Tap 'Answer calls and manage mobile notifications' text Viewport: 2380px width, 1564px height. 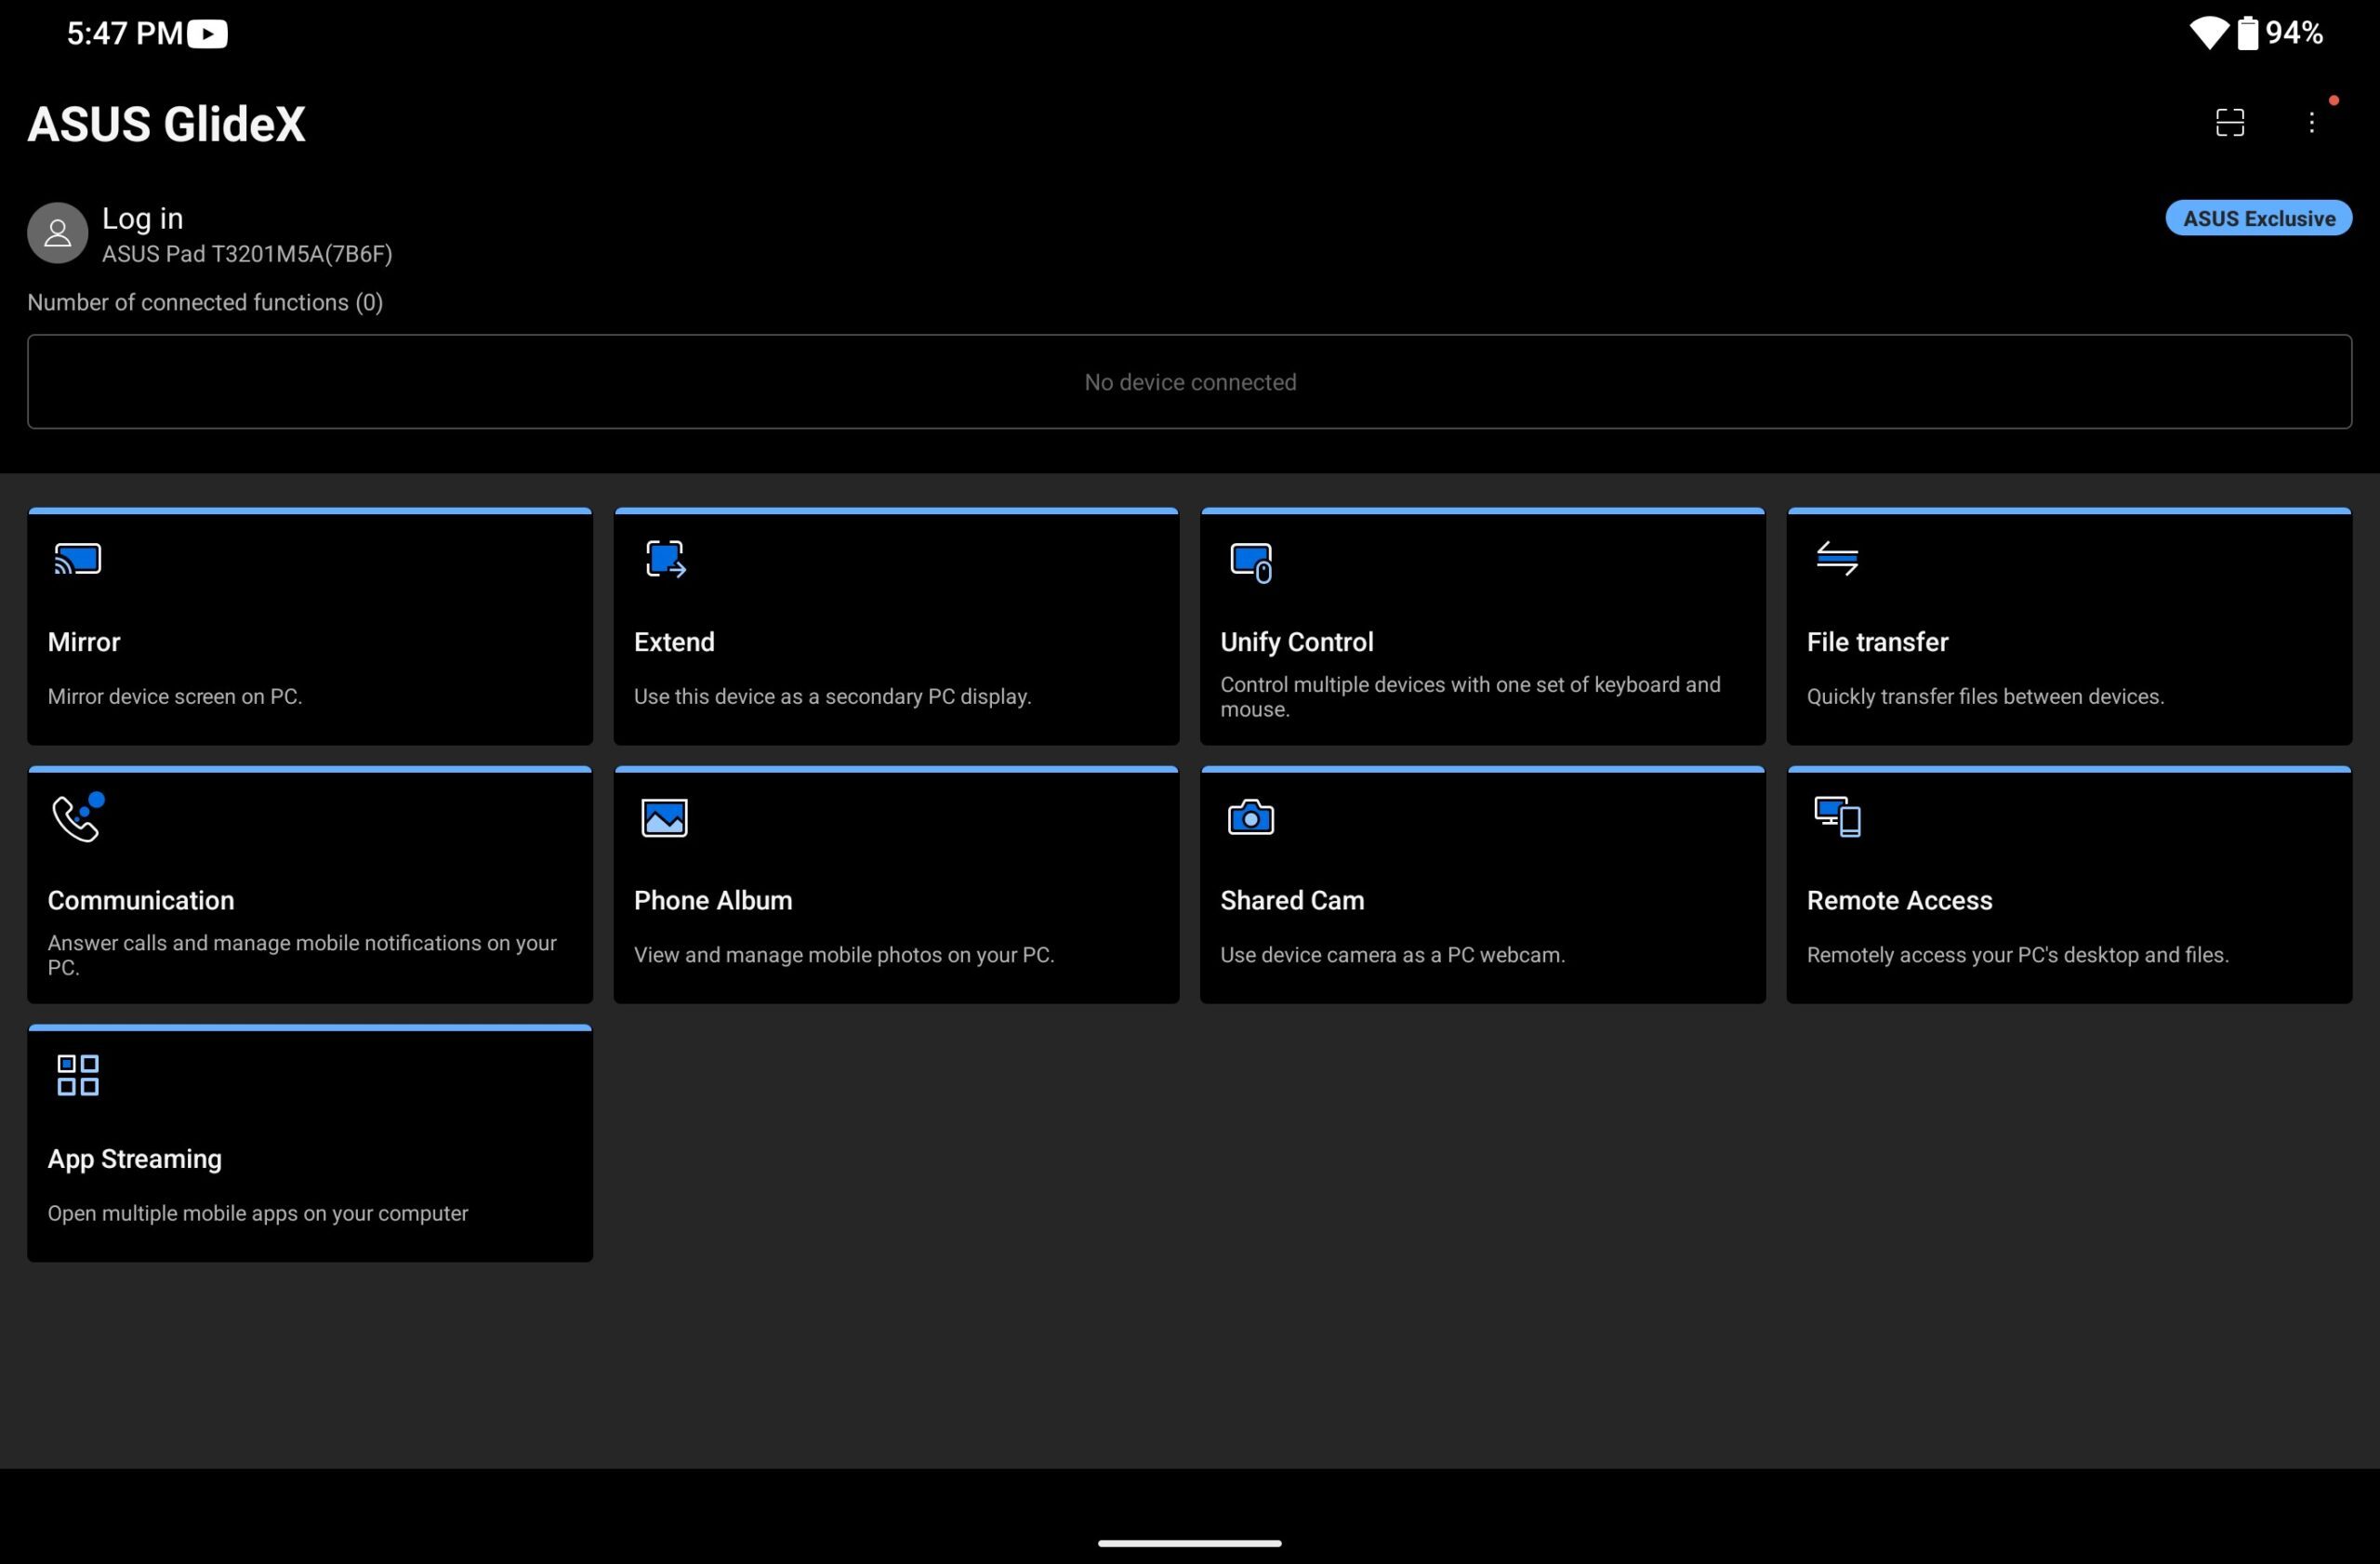(302, 954)
